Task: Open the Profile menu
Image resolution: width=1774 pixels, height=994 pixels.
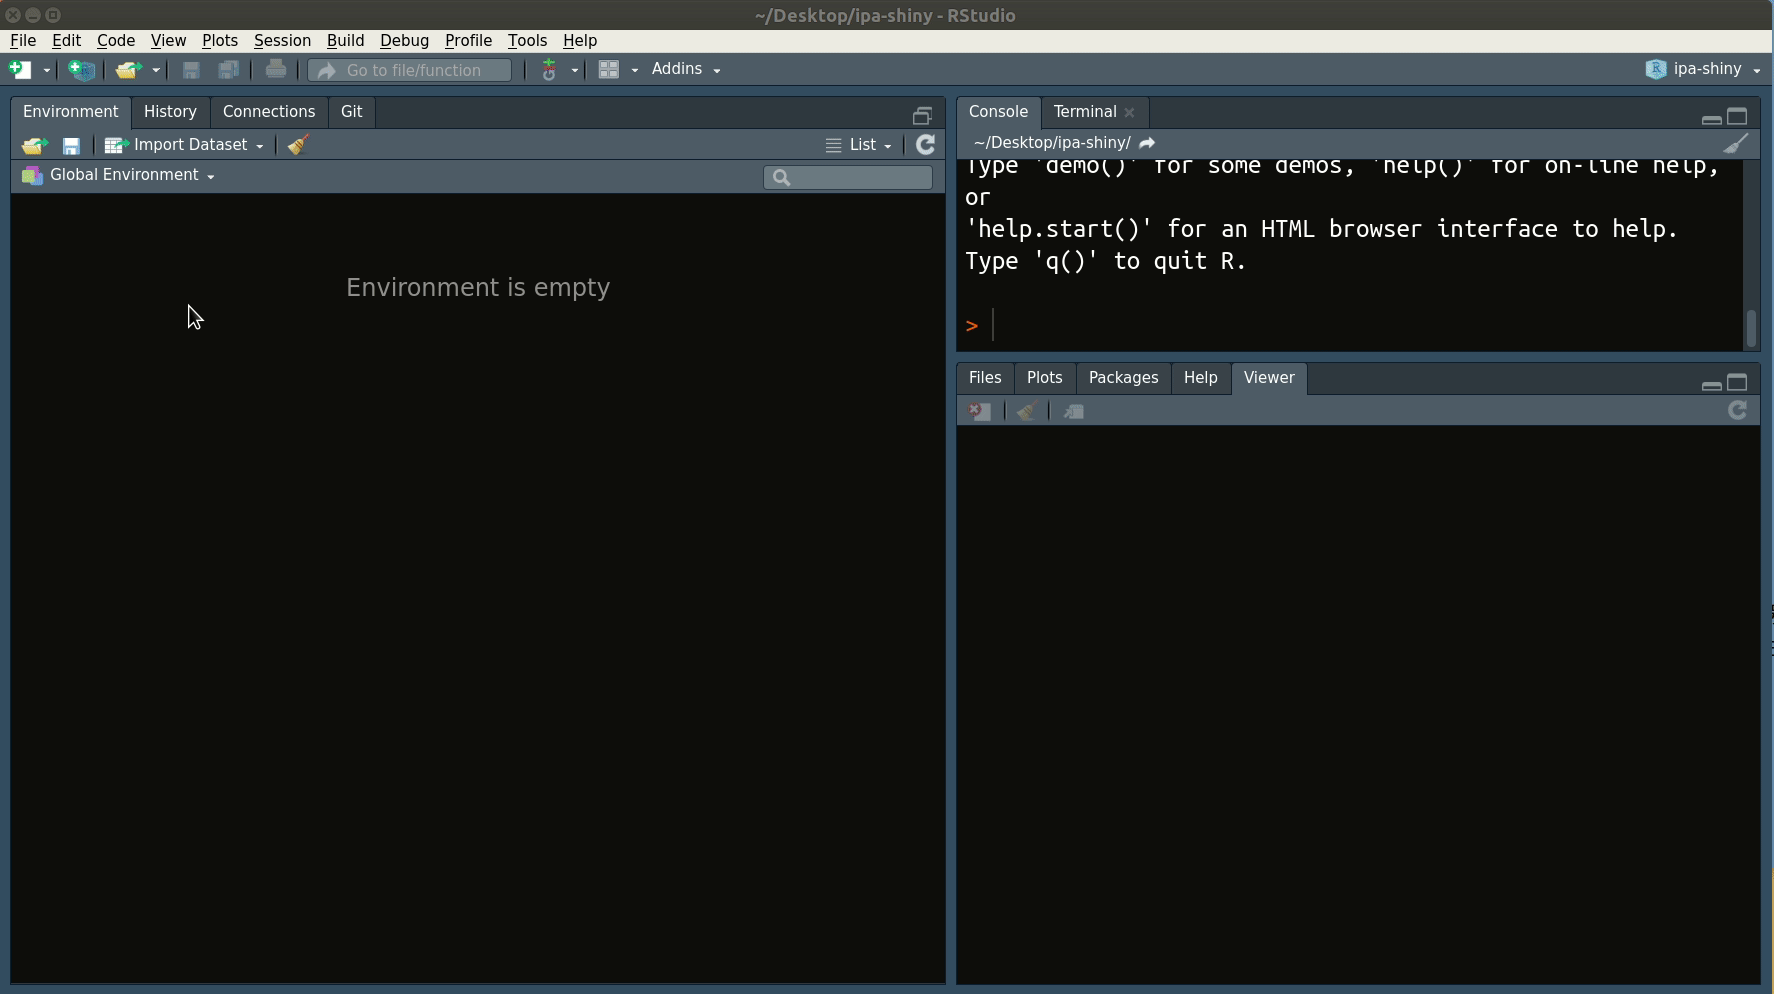Action: 468,40
